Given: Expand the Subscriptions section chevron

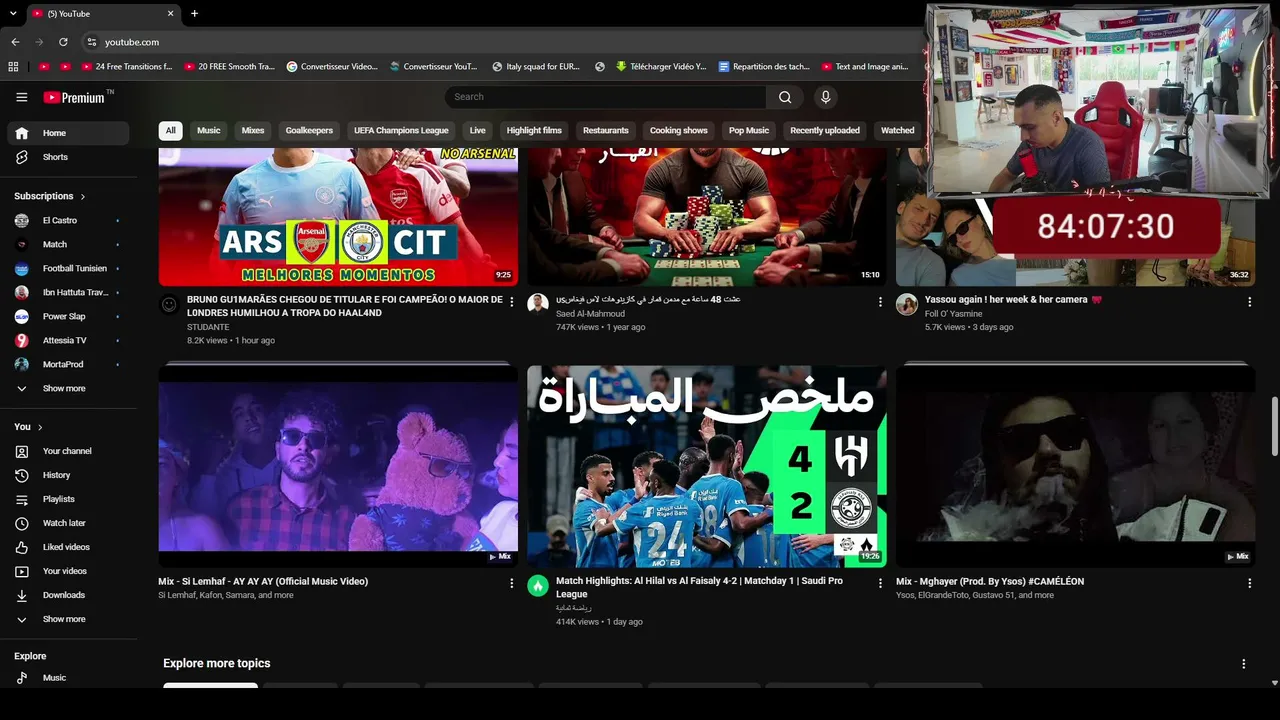Looking at the screenshot, I should click(83, 197).
